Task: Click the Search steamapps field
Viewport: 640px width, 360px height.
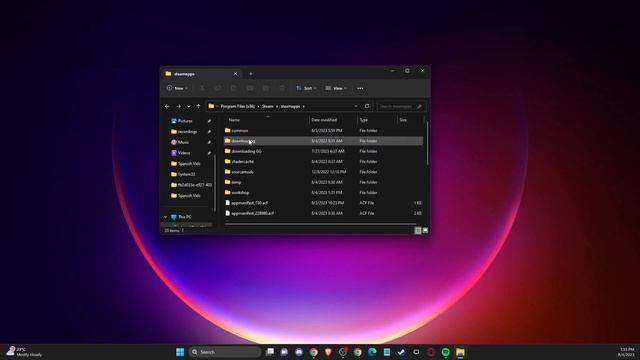Action: pos(401,106)
